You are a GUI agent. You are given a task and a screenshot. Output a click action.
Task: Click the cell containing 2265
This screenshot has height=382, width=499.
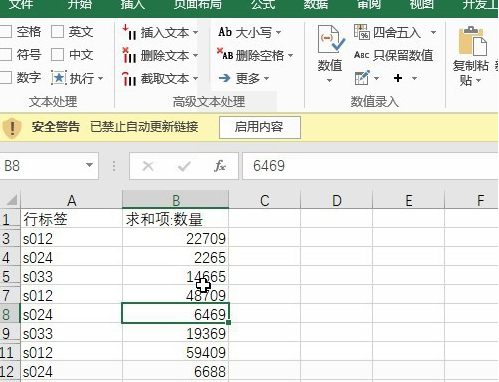[176, 257]
